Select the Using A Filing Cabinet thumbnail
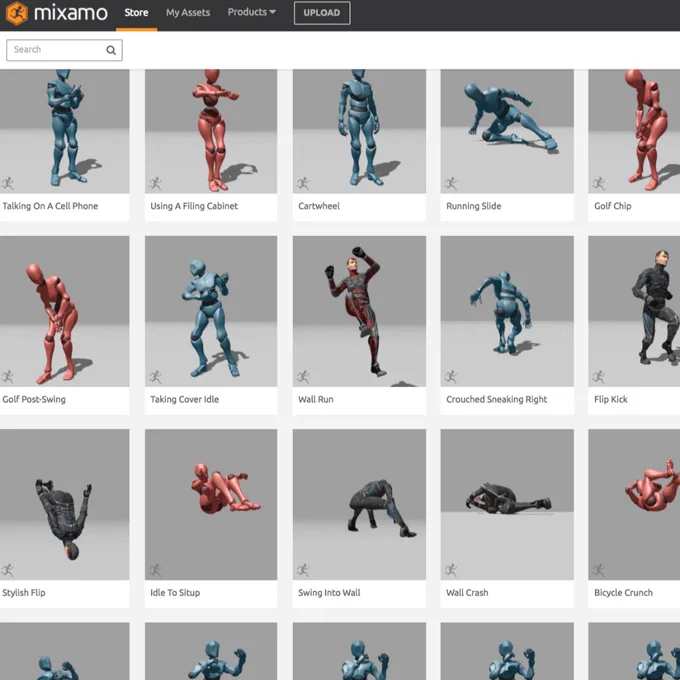The width and height of the screenshot is (680, 680). tap(211, 131)
